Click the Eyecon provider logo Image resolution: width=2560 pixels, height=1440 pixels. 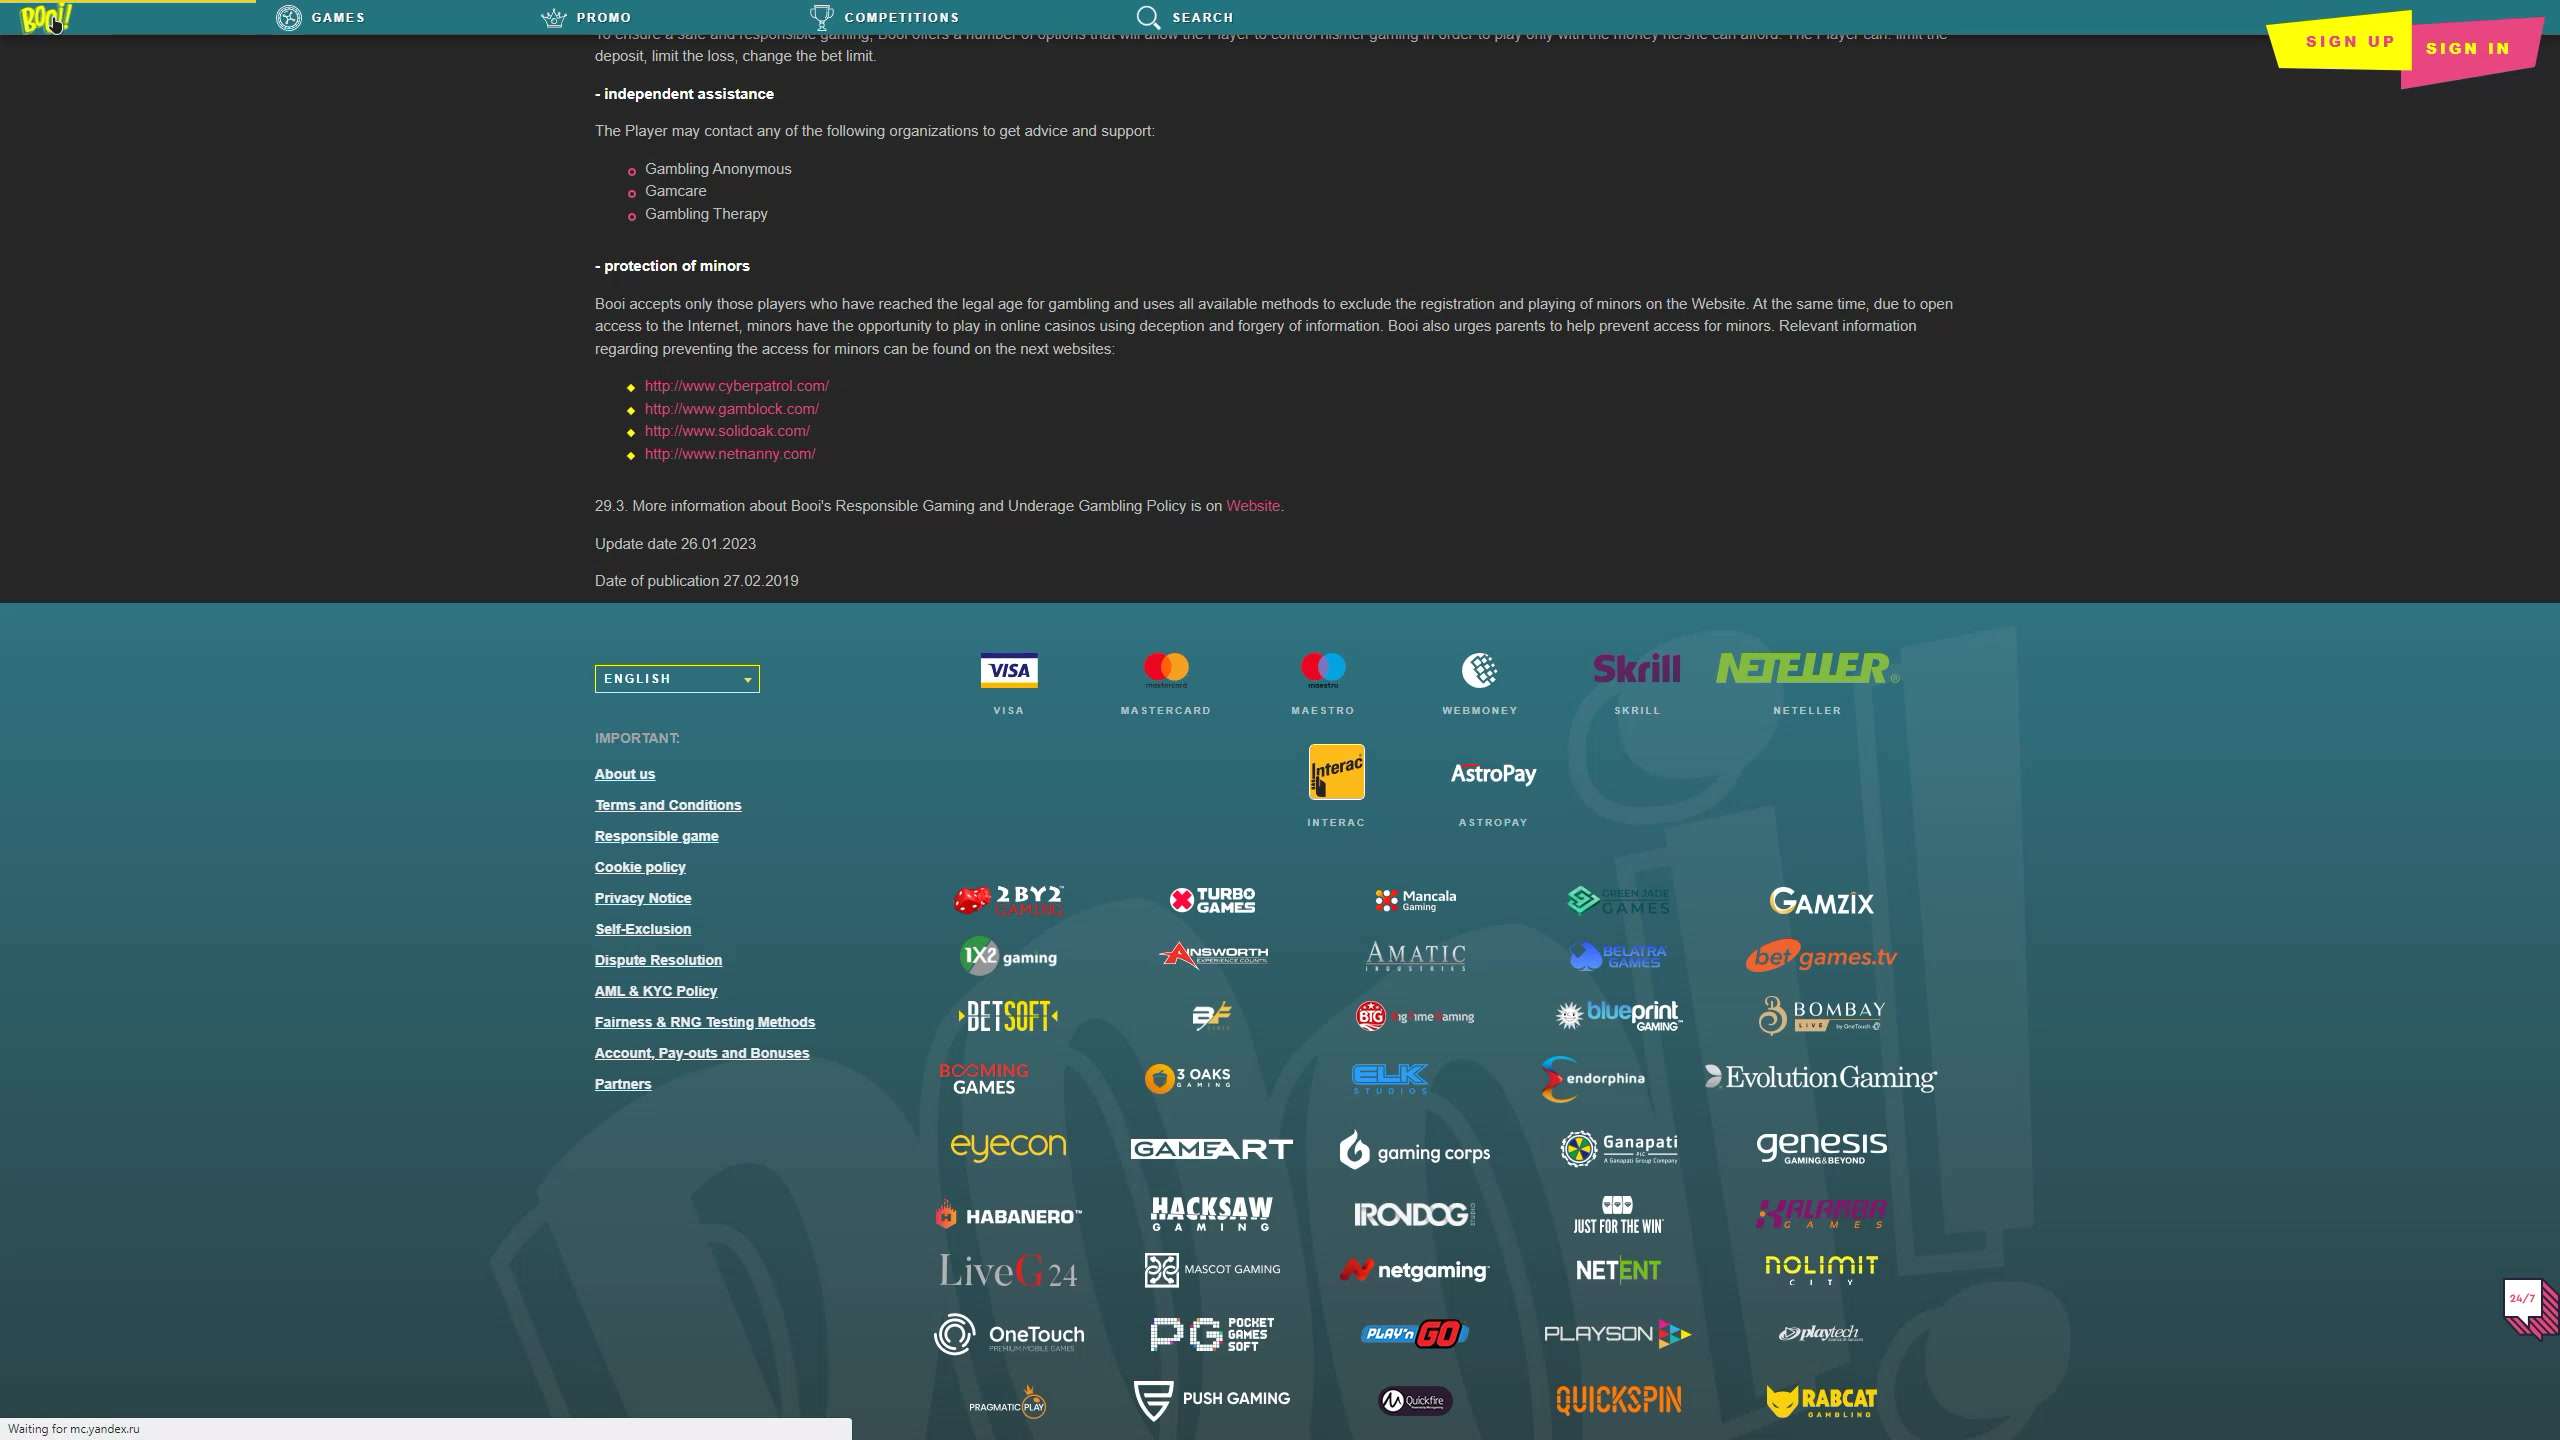1008,1146
